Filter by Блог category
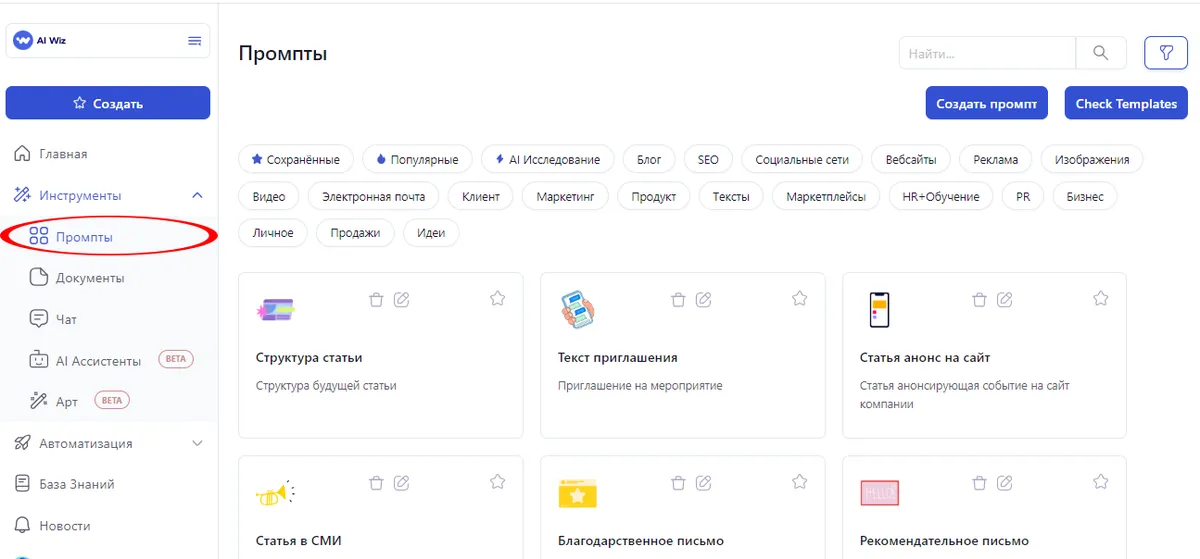This screenshot has width=1200, height=559. click(649, 159)
